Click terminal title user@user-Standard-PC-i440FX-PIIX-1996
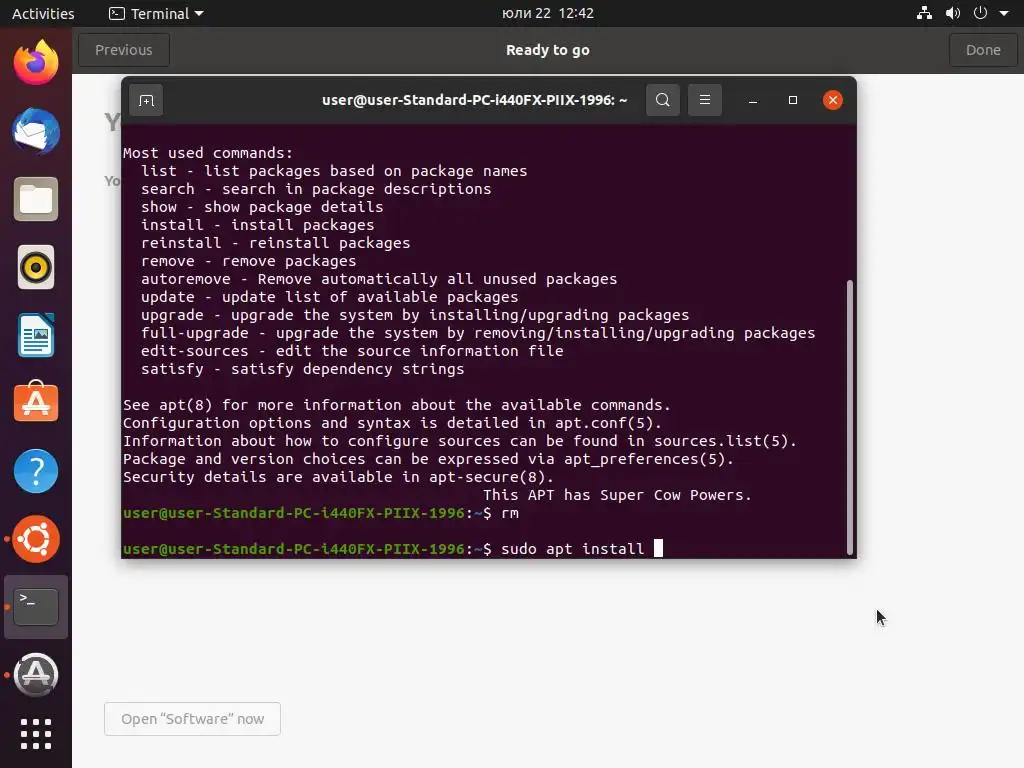 474,100
